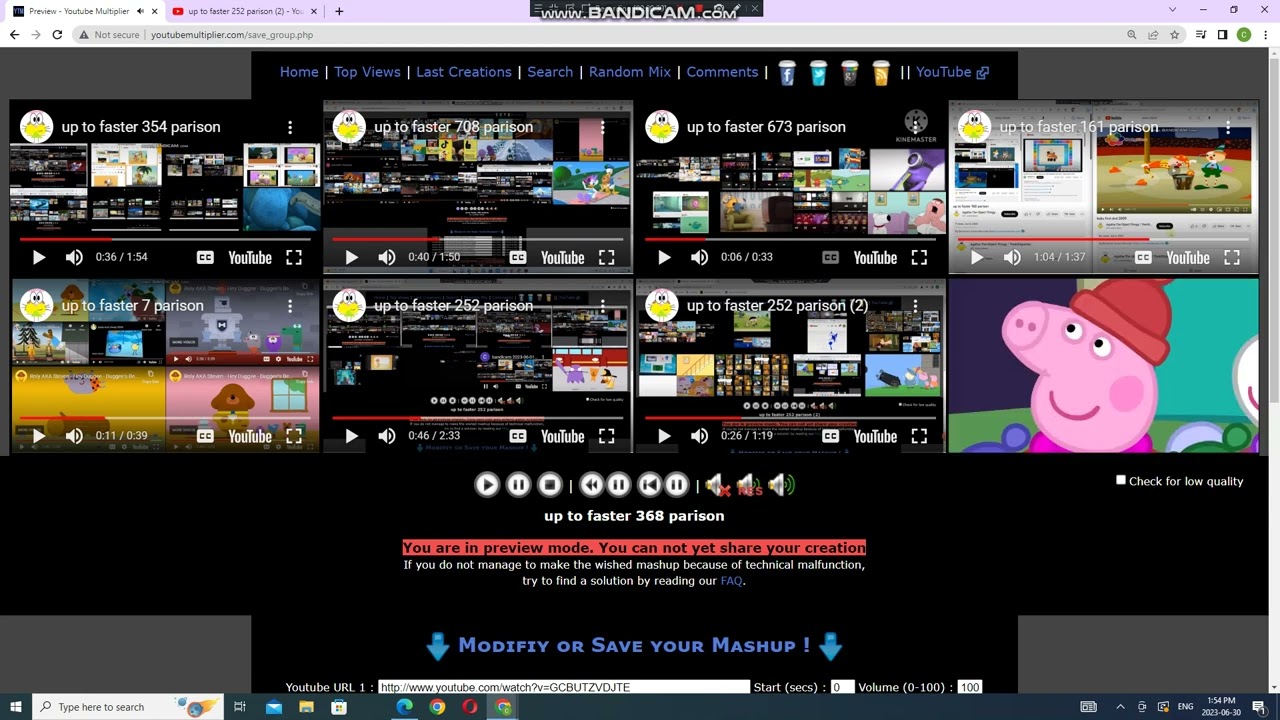Go to the Home link
Screen dimensions: 1280x720
pyautogui.click(x=299, y=72)
